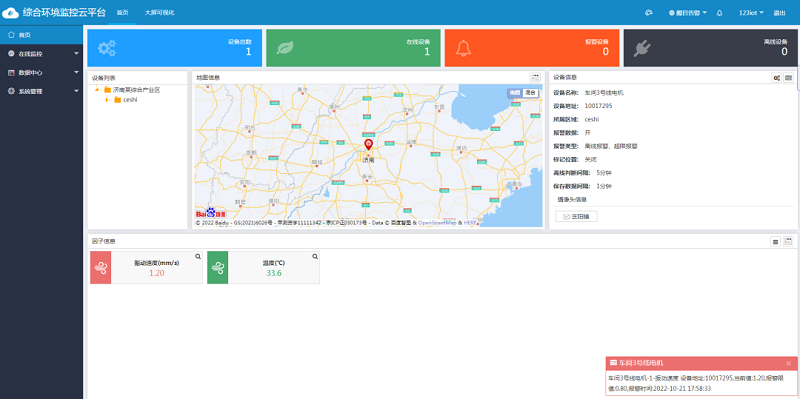
Task: Select the ceshi tree item
Action: coord(130,99)
